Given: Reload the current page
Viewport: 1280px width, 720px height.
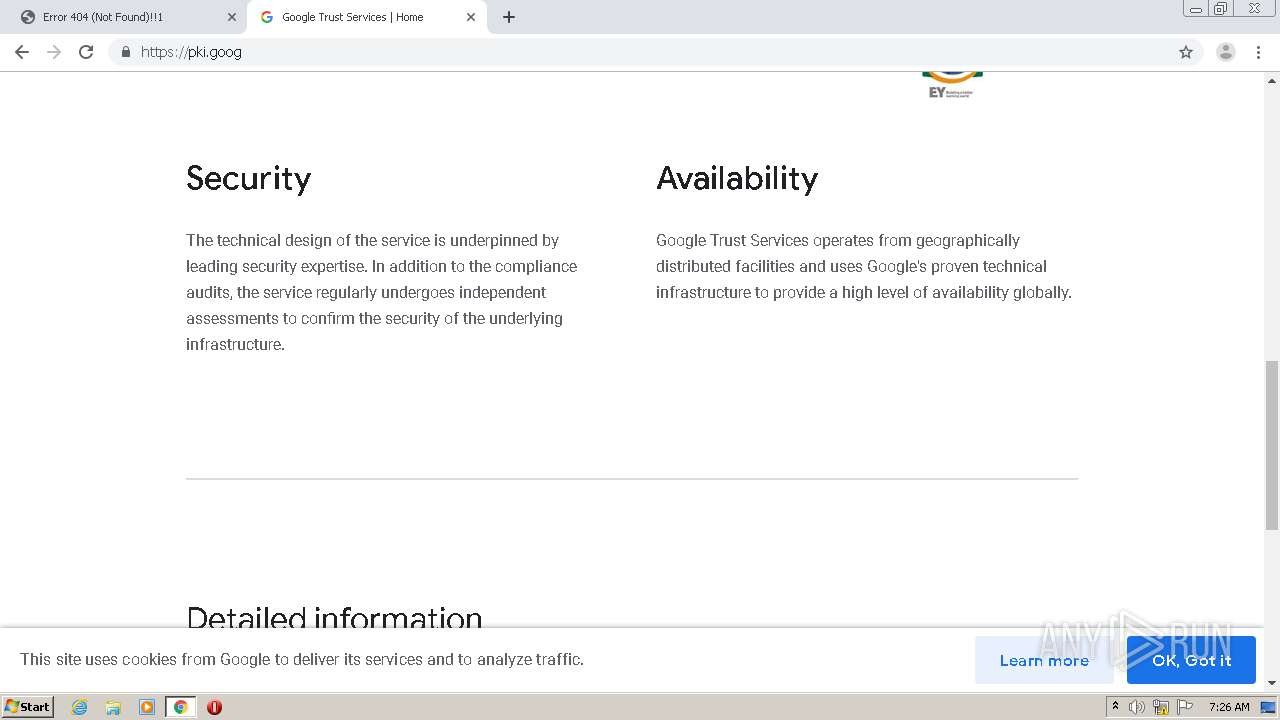Looking at the screenshot, I should [x=86, y=52].
